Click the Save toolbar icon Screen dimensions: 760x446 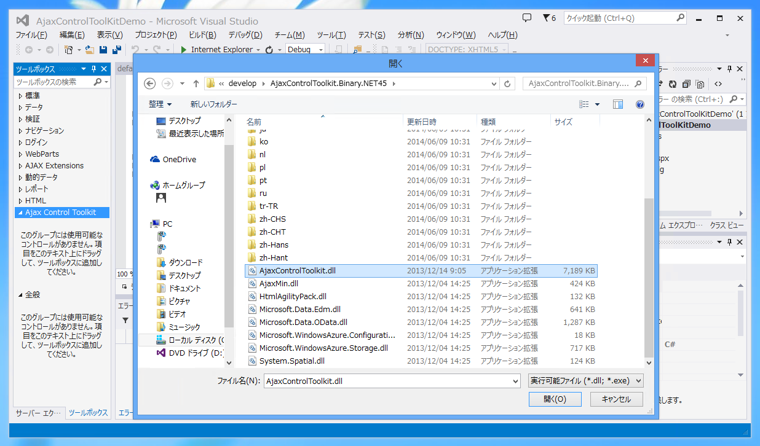[x=103, y=49]
